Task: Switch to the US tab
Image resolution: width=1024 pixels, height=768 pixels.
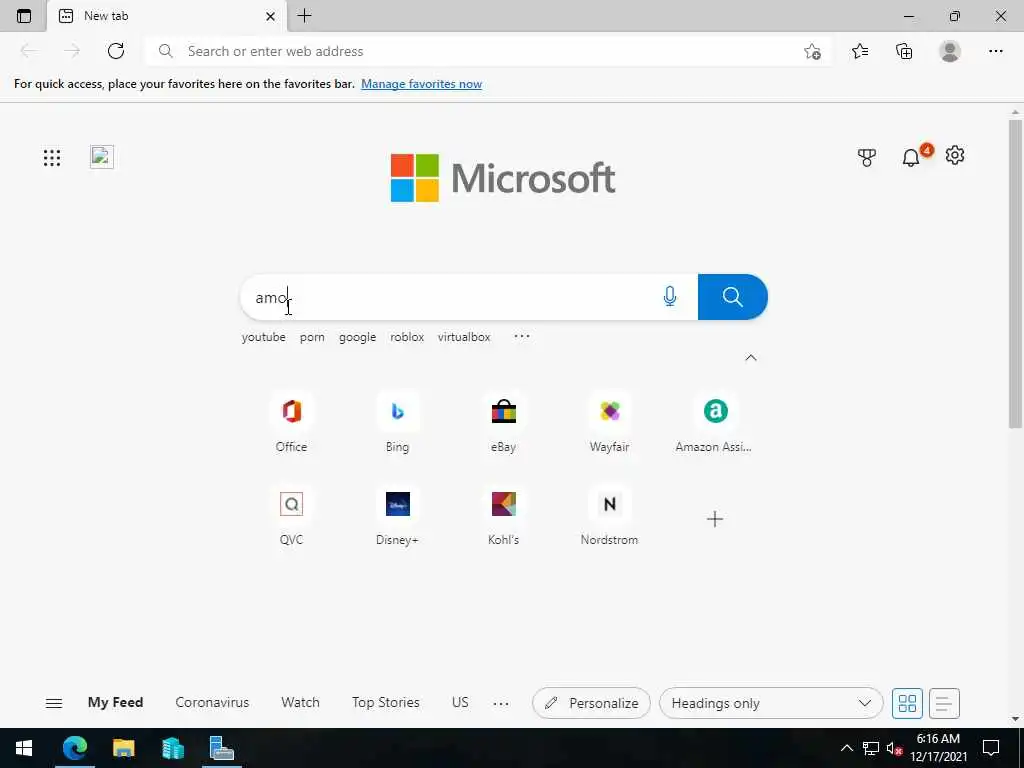Action: [x=460, y=703]
